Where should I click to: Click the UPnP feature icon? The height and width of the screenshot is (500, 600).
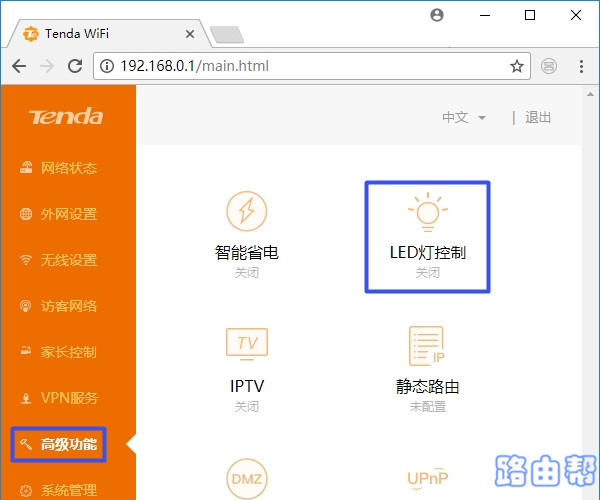tap(427, 476)
